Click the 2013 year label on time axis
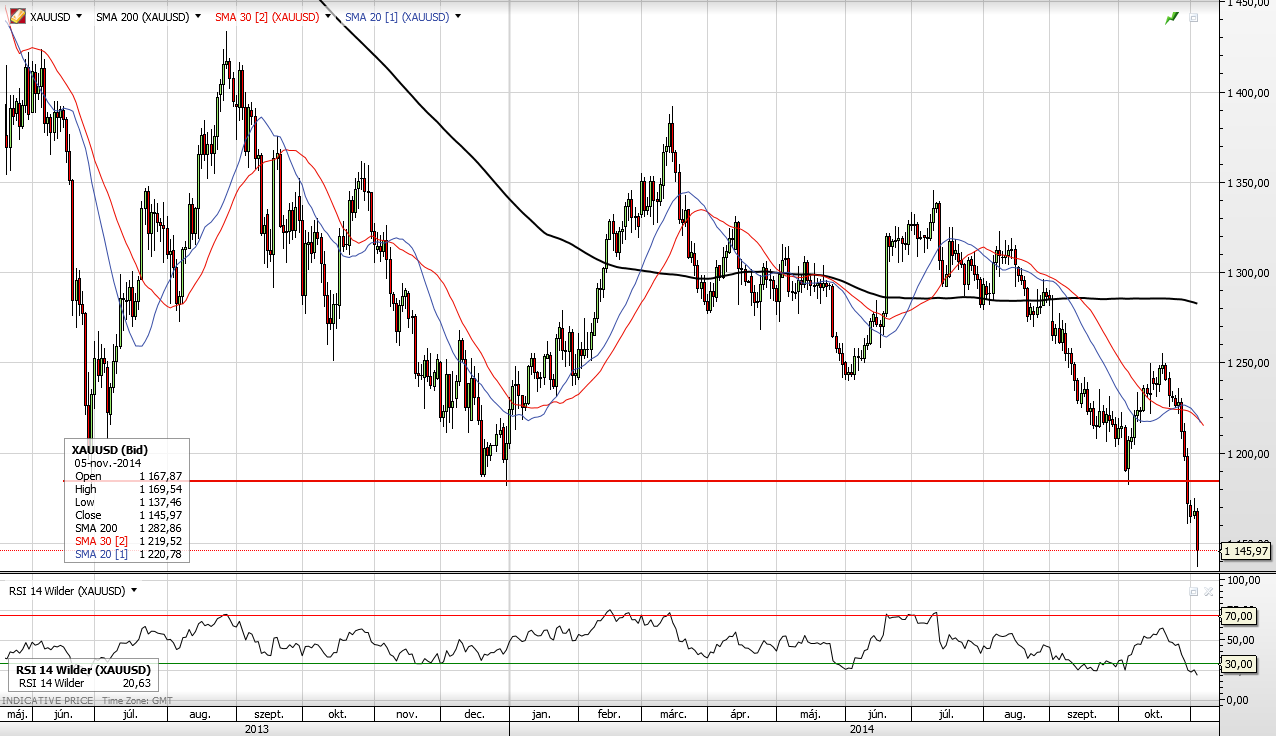The width and height of the screenshot is (1276, 736). [255, 729]
